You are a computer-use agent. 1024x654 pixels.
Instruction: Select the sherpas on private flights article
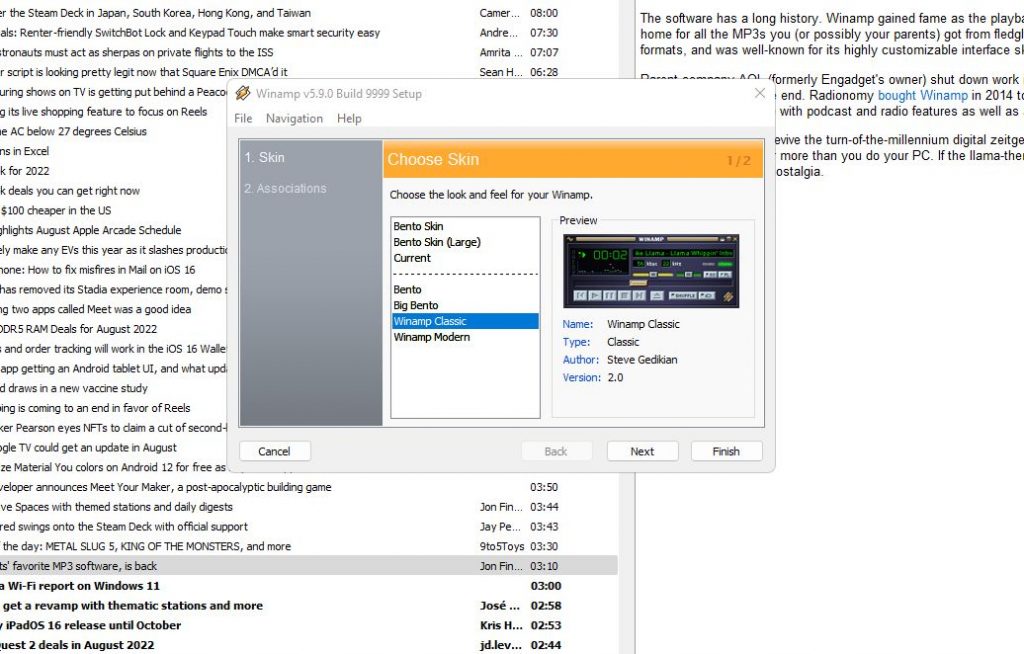point(308,52)
